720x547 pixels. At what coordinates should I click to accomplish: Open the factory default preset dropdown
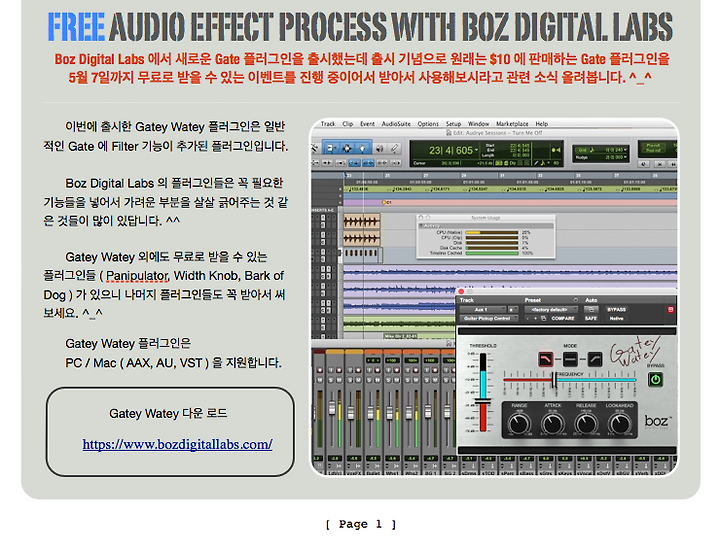tap(551, 310)
